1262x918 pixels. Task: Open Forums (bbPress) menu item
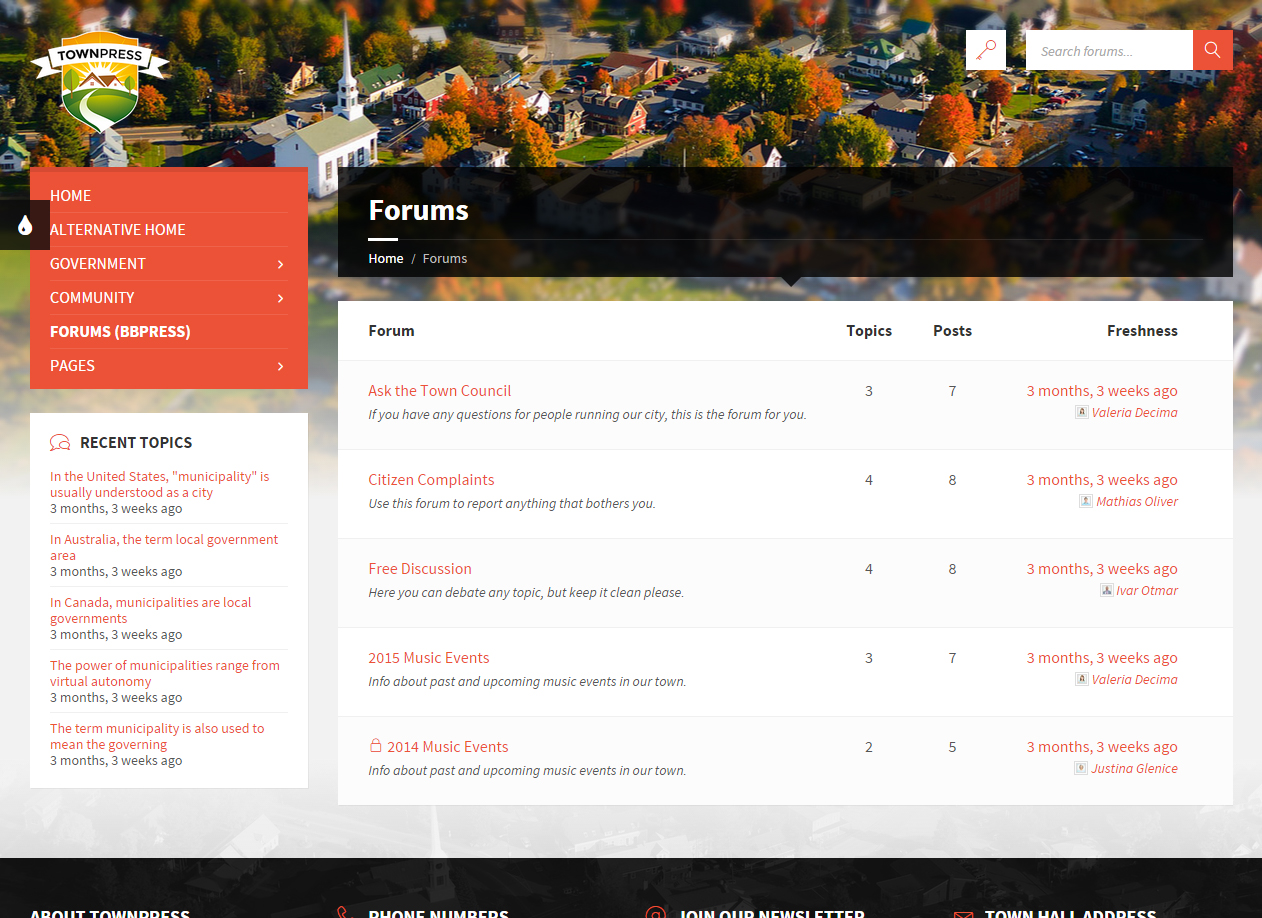point(120,332)
